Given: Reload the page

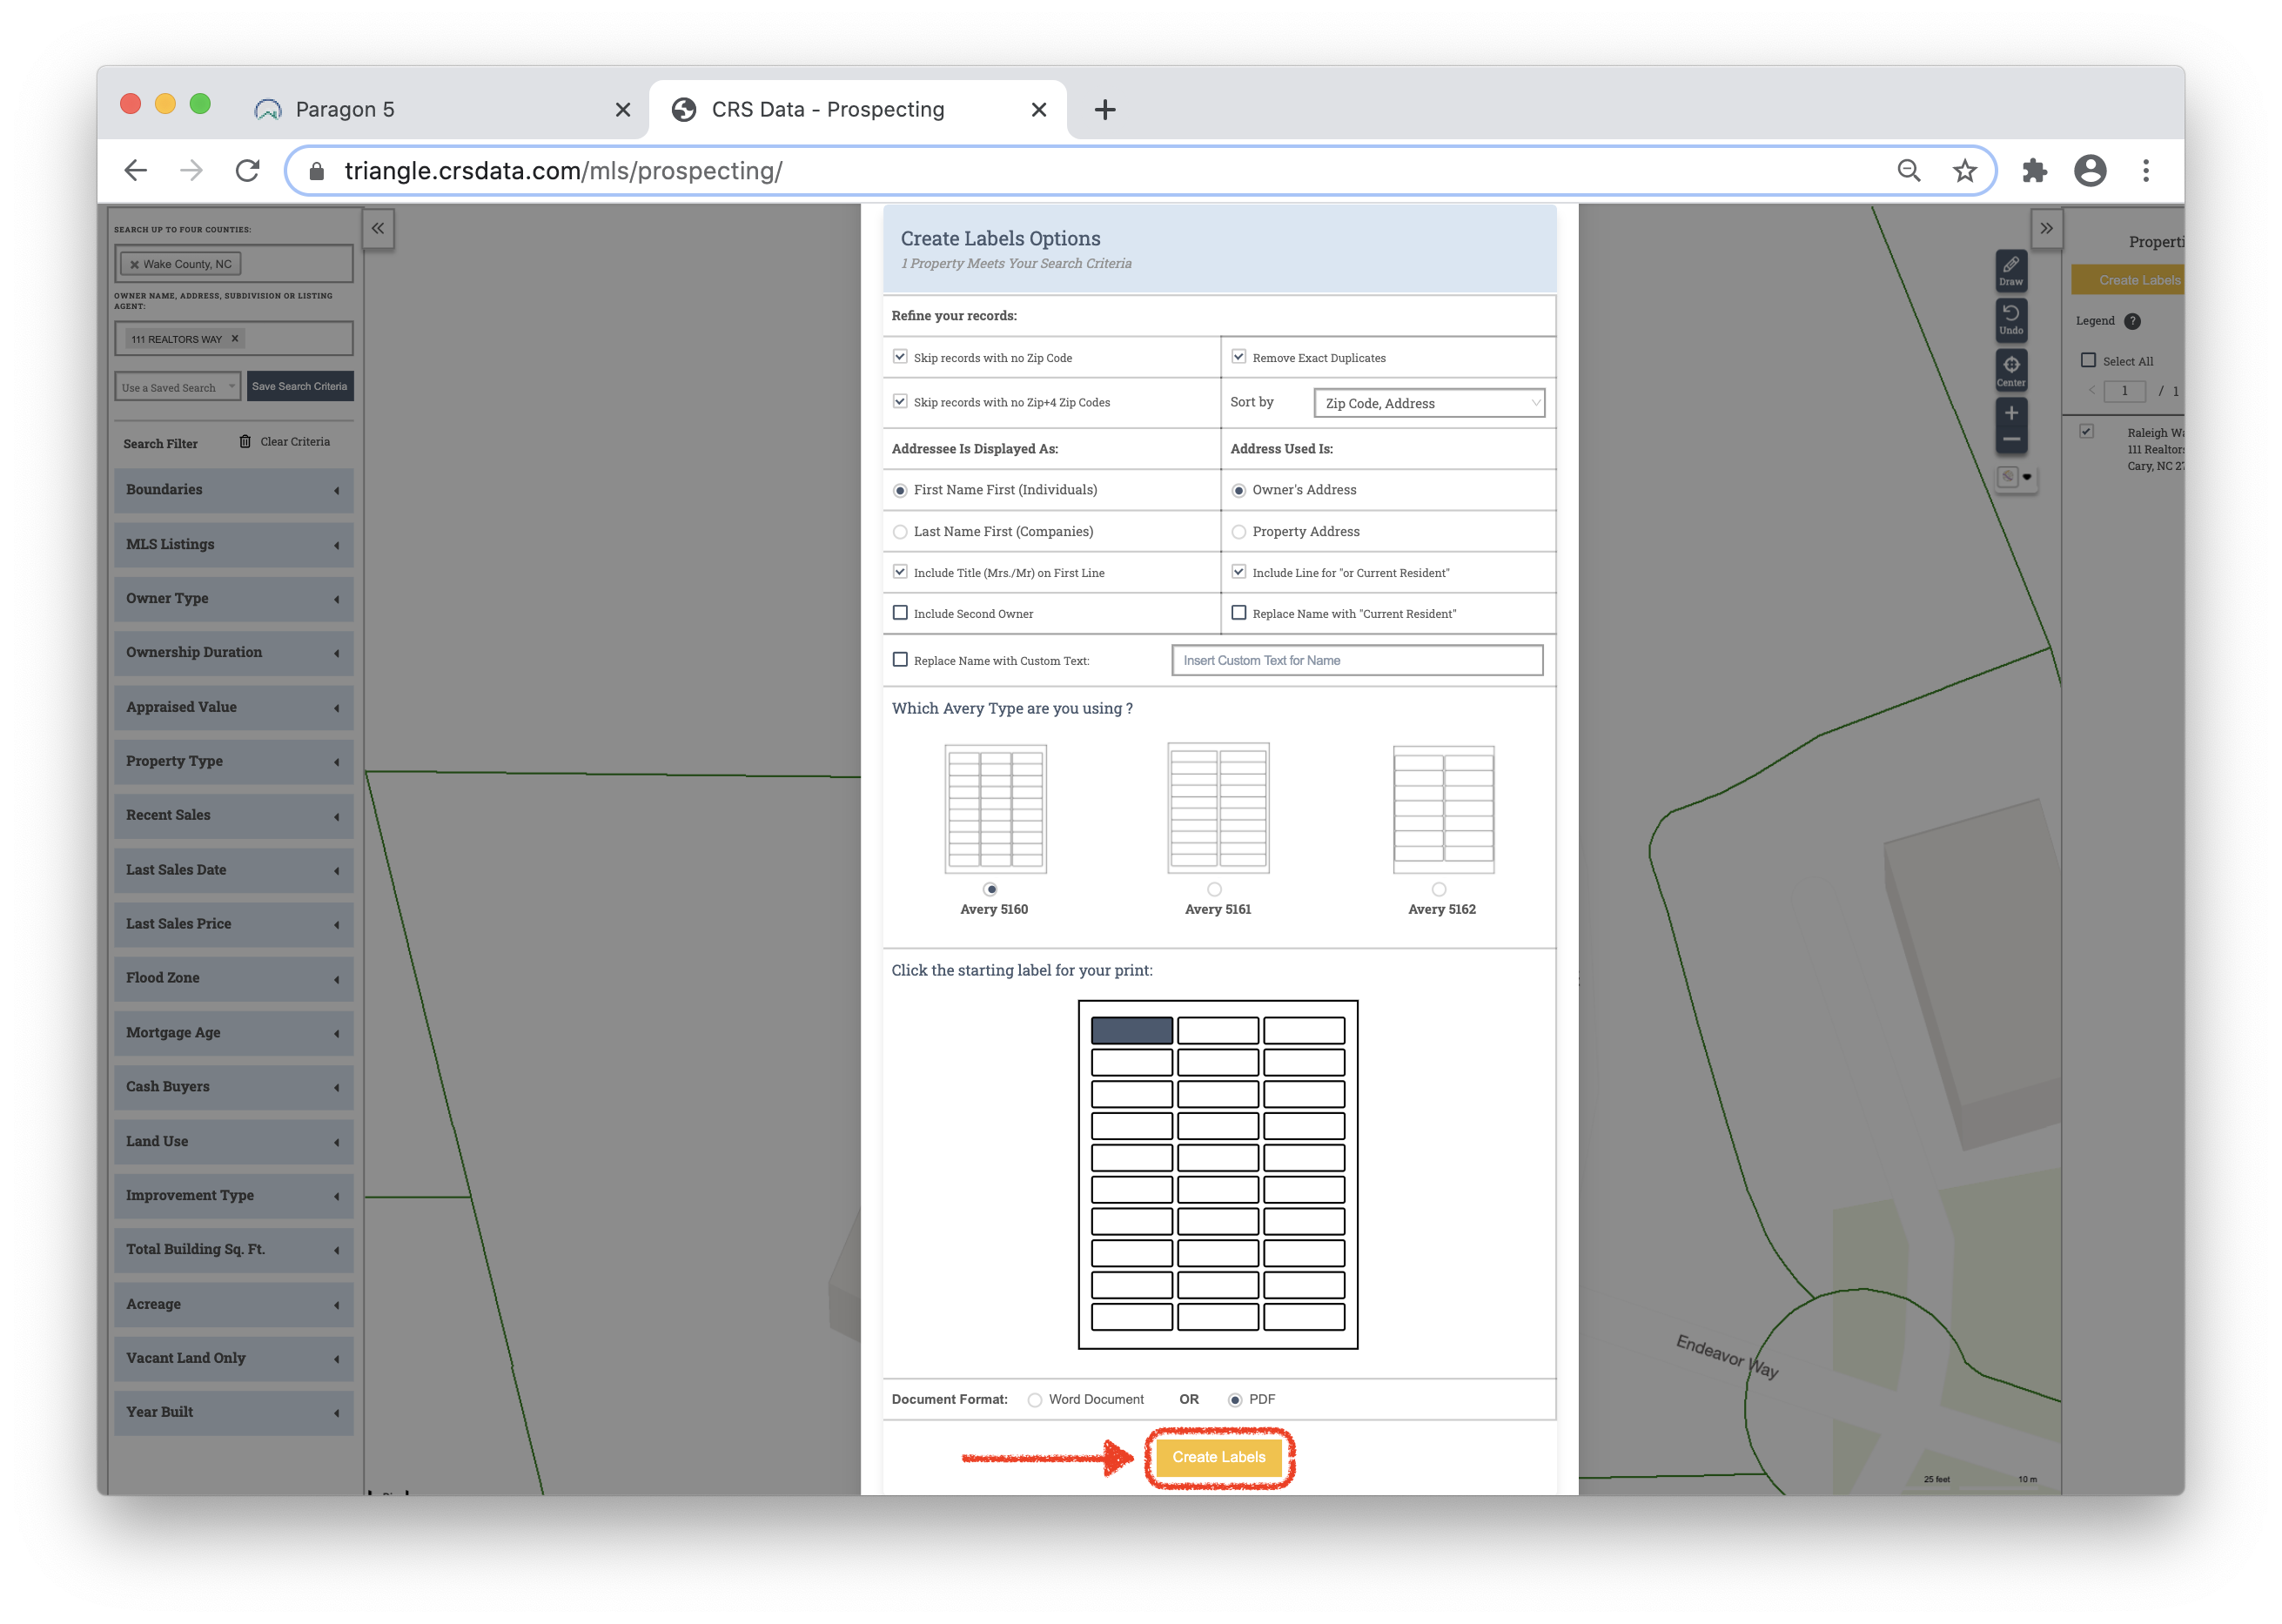Looking at the screenshot, I should click(x=247, y=170).
